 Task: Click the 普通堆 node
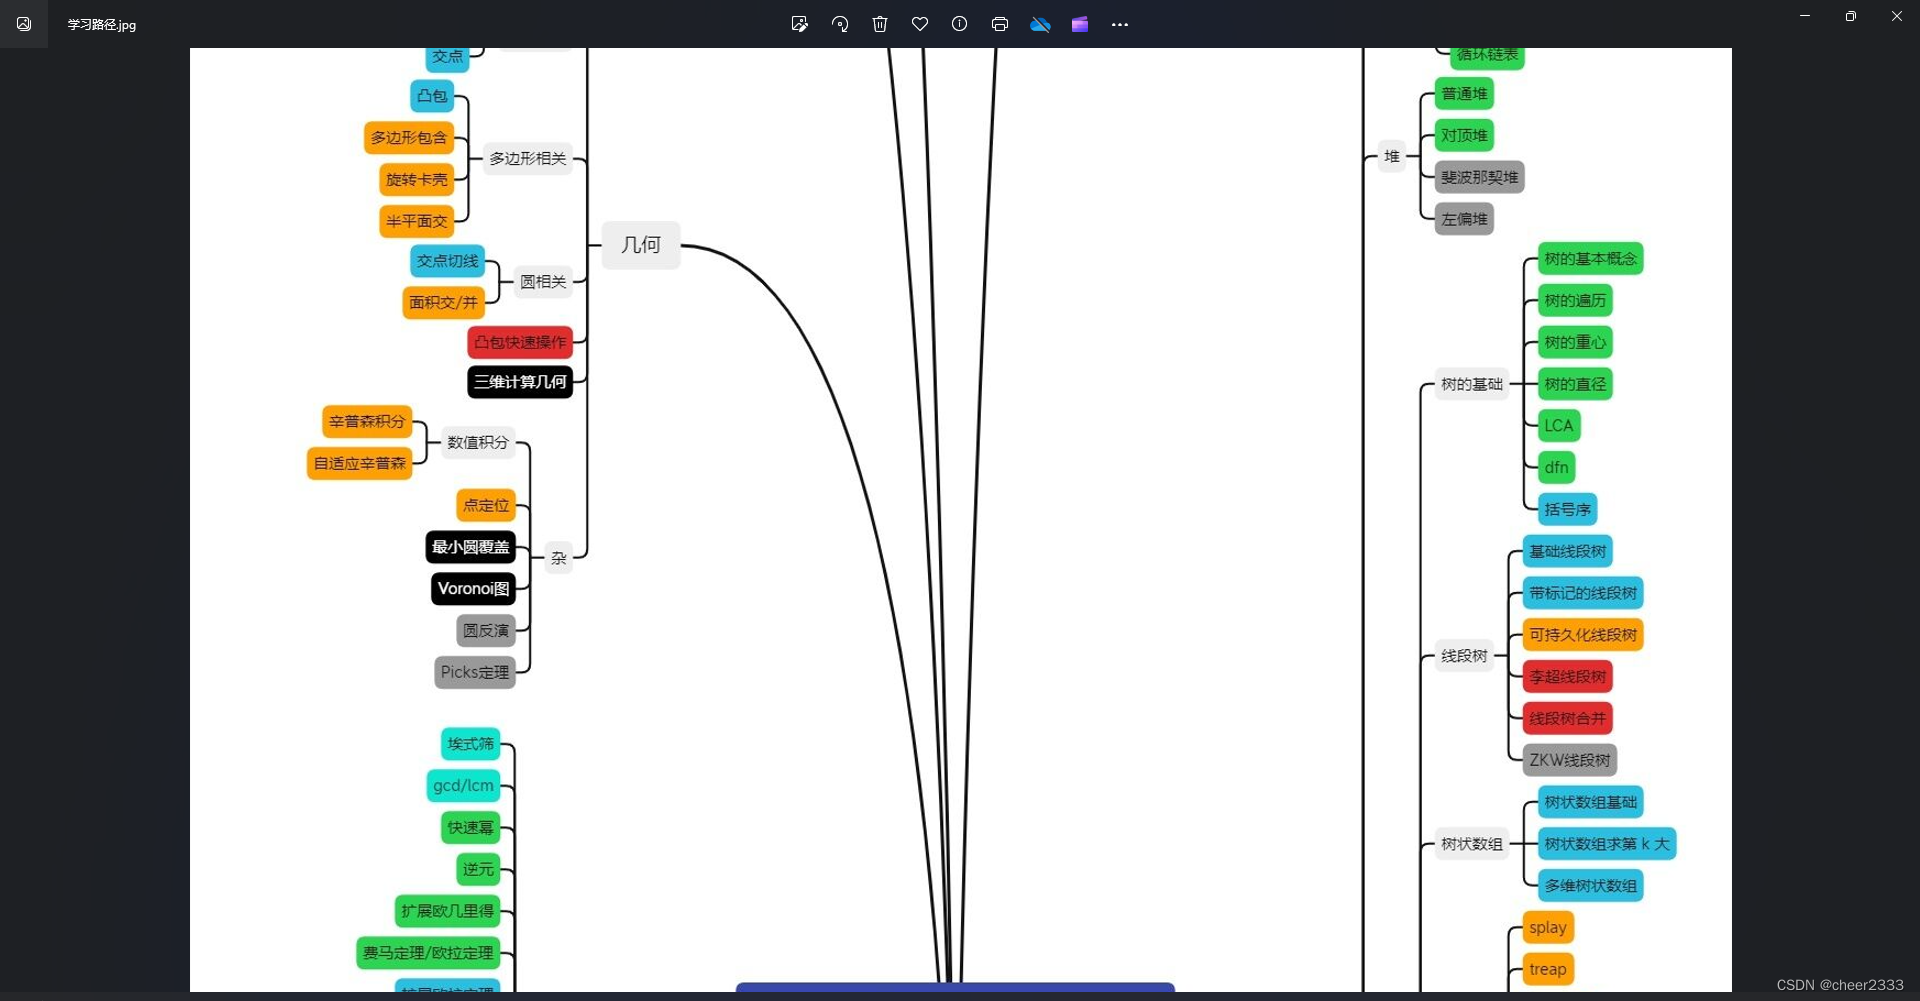1464,94
